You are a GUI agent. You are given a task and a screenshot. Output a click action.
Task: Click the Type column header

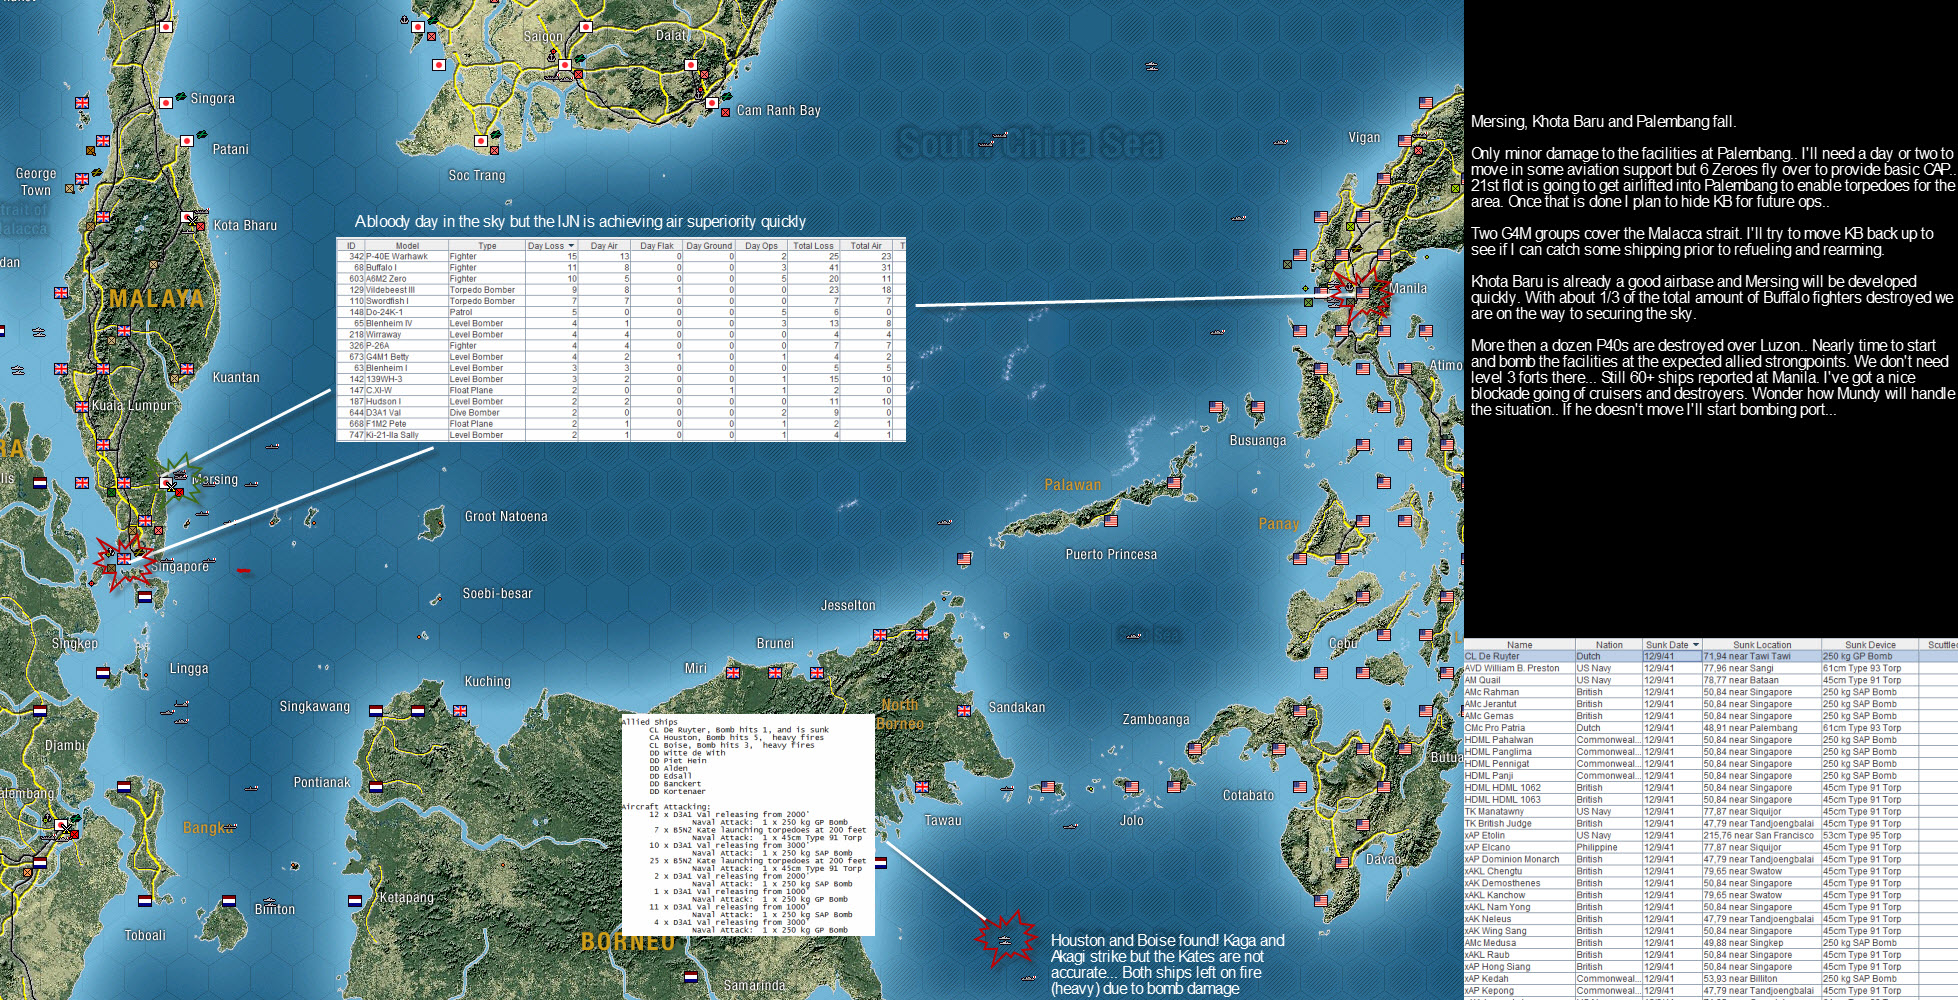click(487, 246)
